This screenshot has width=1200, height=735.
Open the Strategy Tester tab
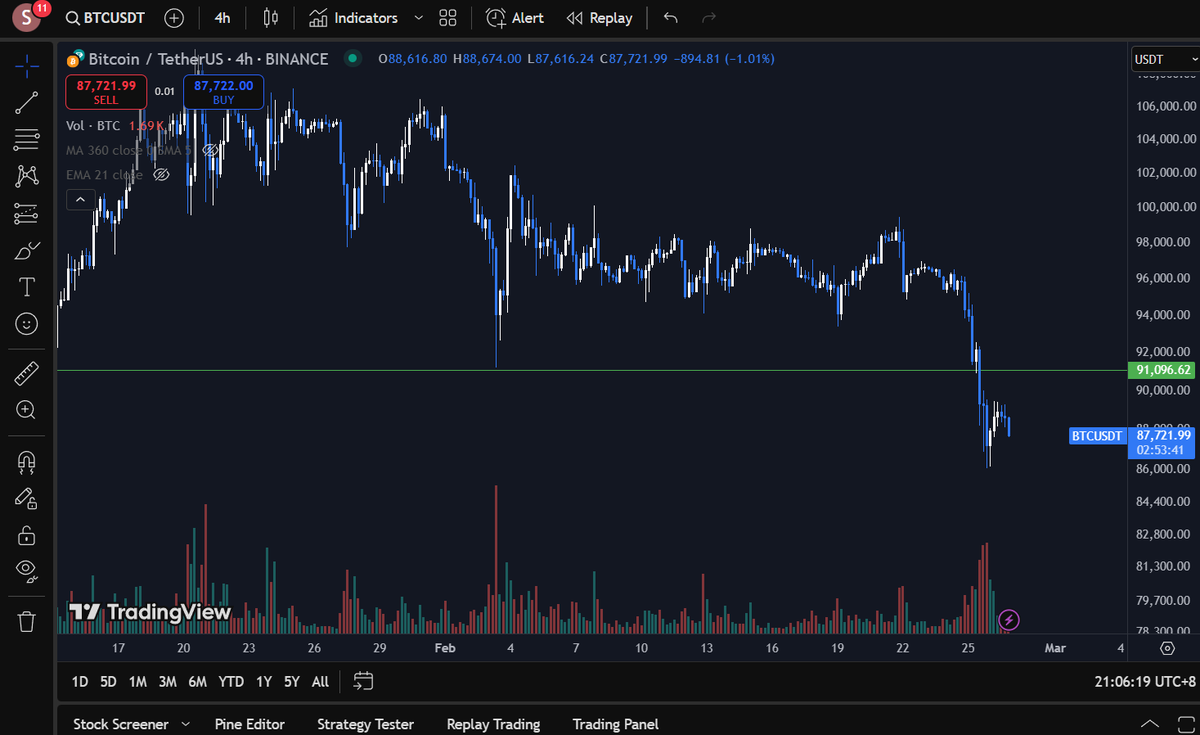[366, 723]
